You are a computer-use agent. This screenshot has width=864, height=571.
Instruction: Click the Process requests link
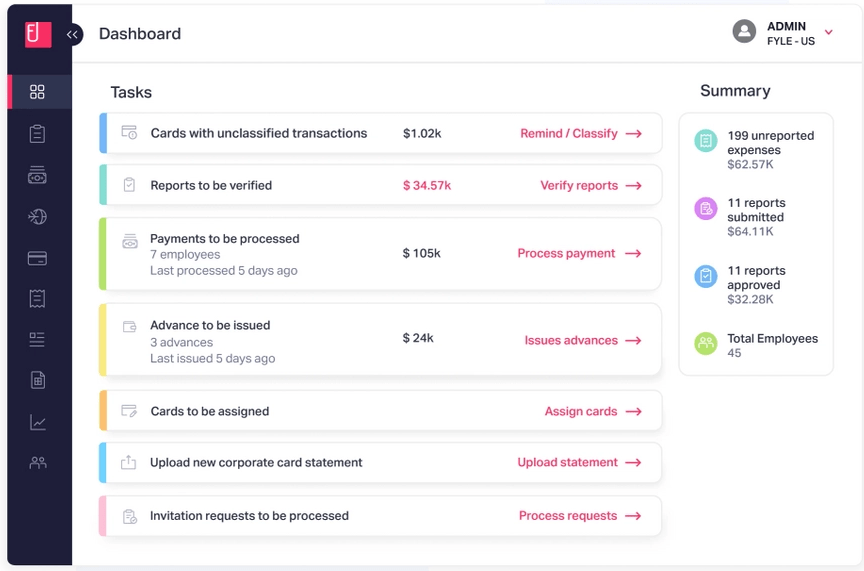pyautogui.click(x=568, y=515)
